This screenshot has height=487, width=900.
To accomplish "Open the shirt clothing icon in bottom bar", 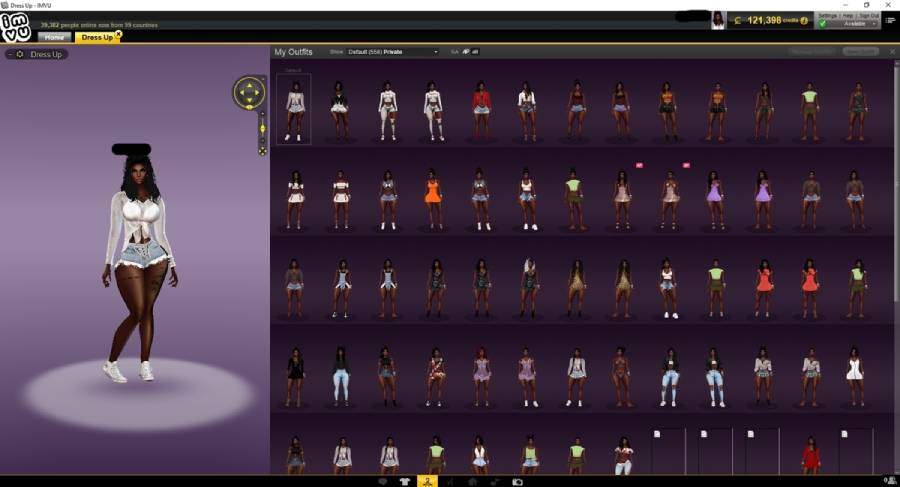I will click(405, 481).
